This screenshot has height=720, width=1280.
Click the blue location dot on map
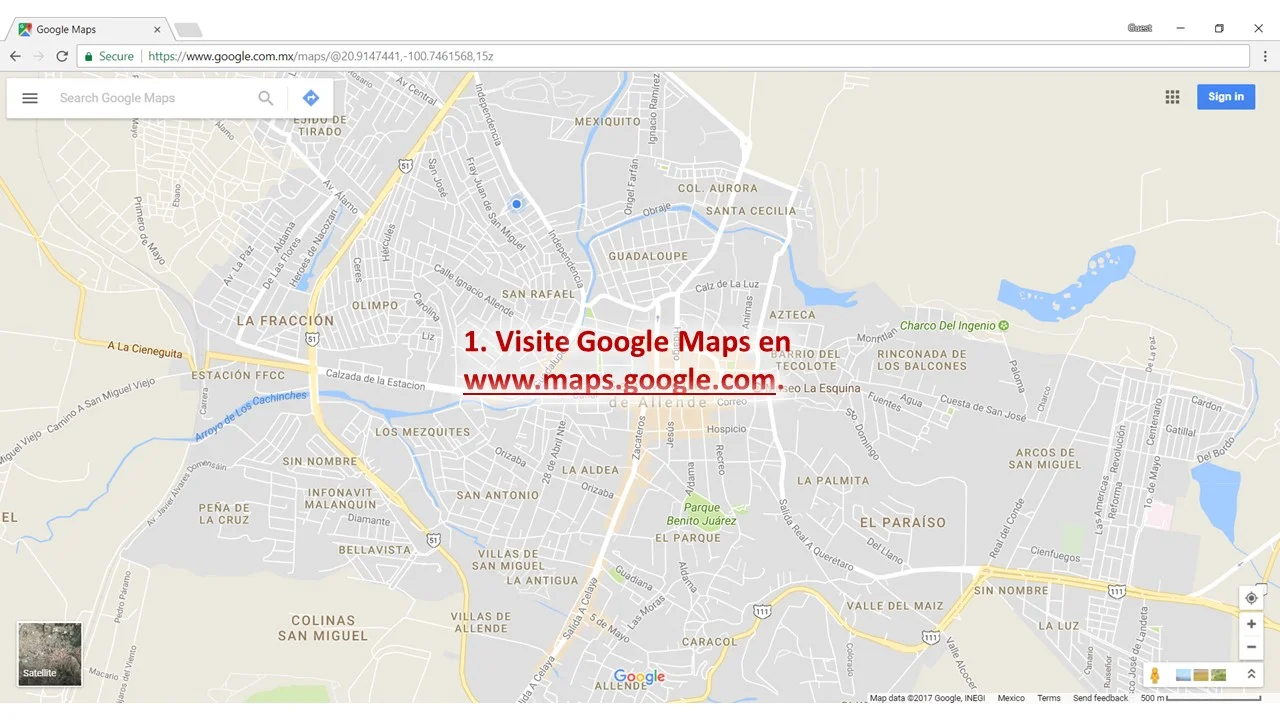[517, 204]
